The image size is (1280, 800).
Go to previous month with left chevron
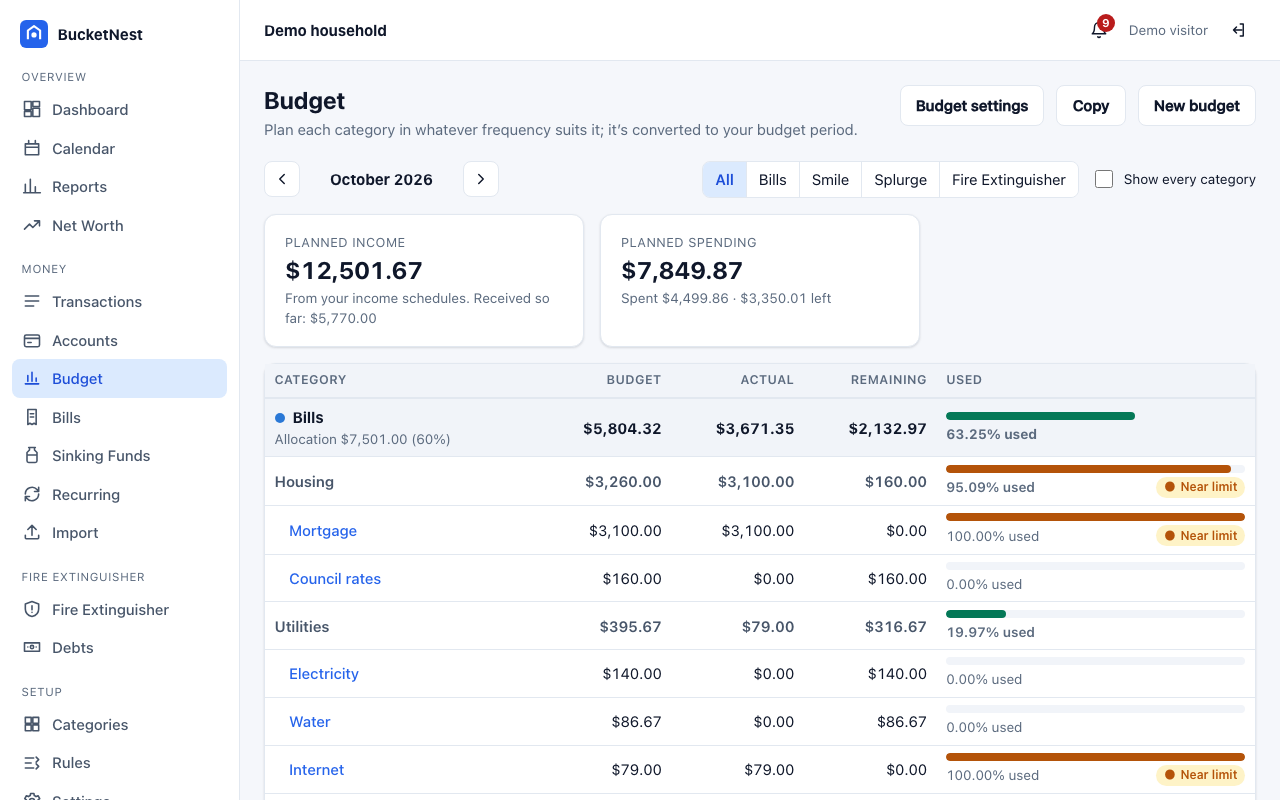[x=282, y=179]
